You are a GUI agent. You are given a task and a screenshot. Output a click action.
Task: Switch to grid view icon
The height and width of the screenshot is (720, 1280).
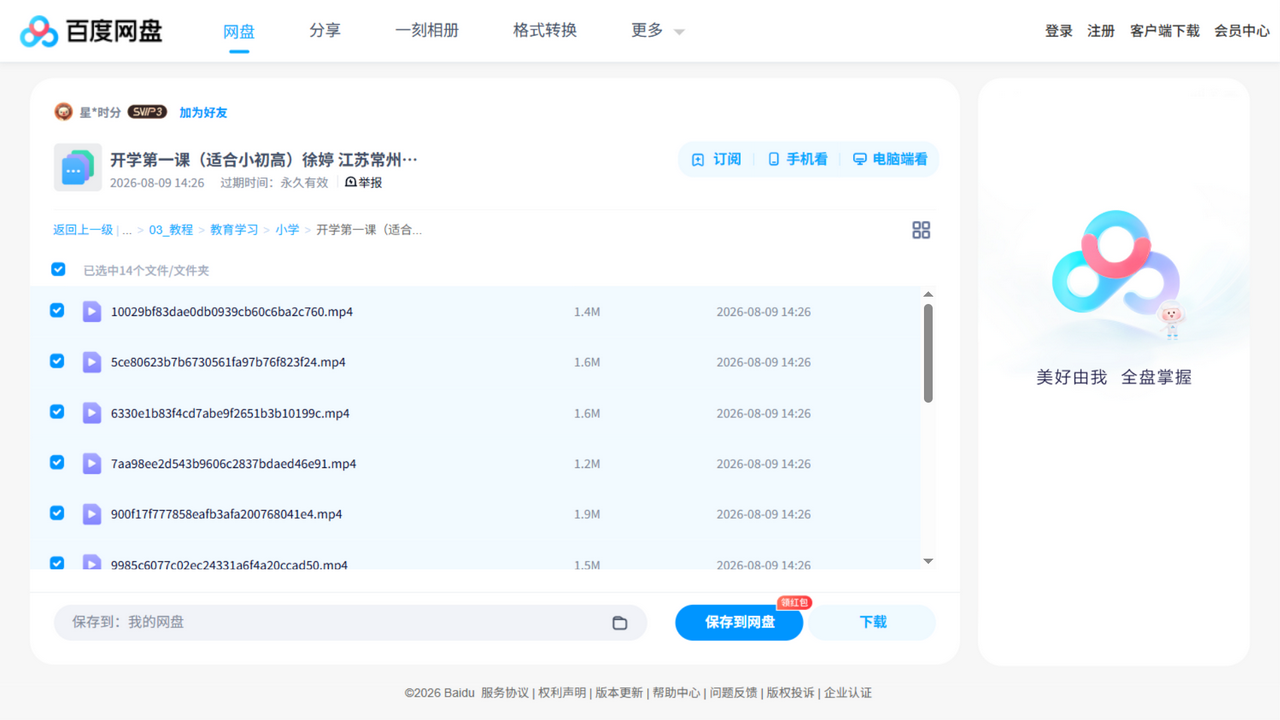921,230
